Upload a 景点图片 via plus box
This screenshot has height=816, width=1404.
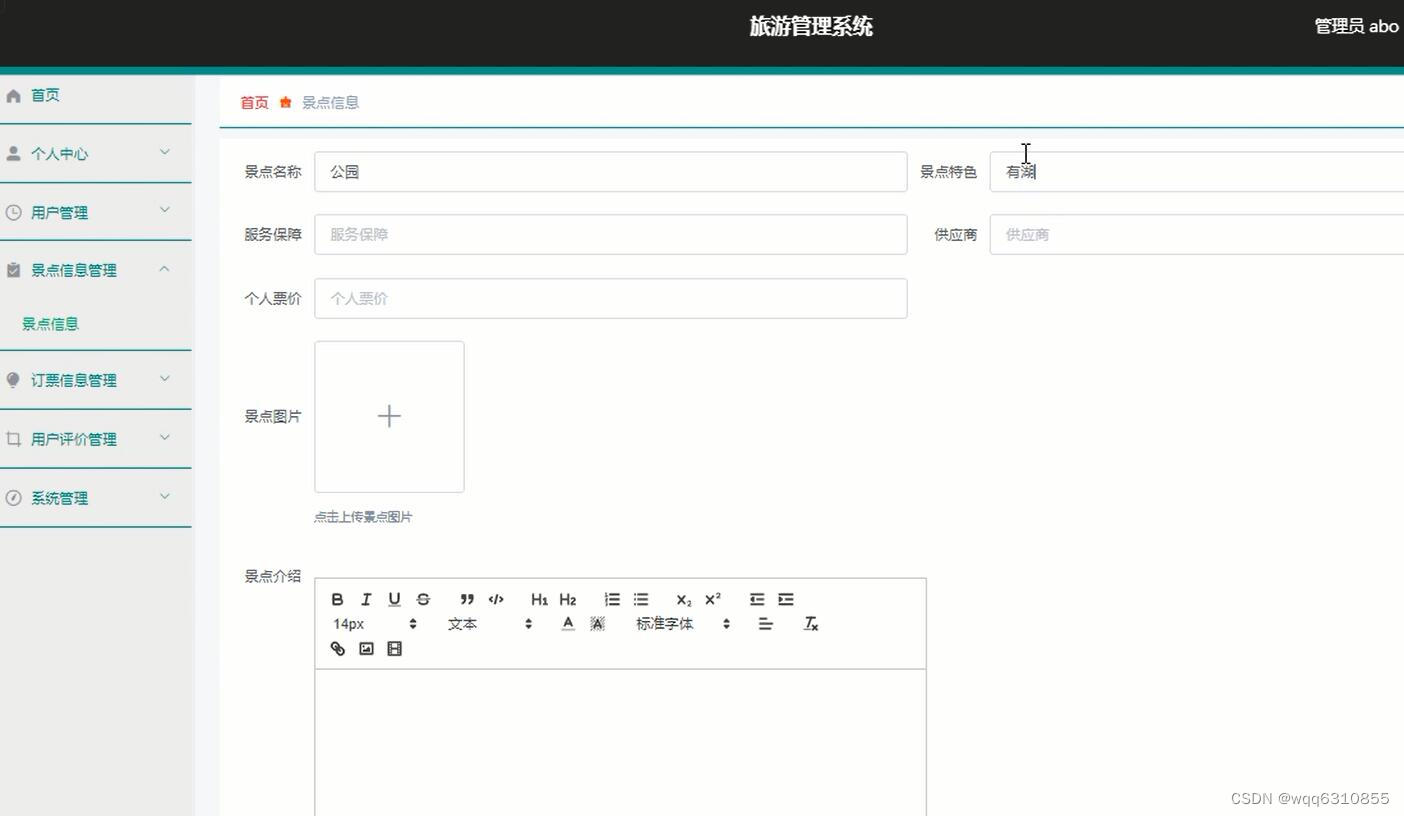click(x=389, y=416)
